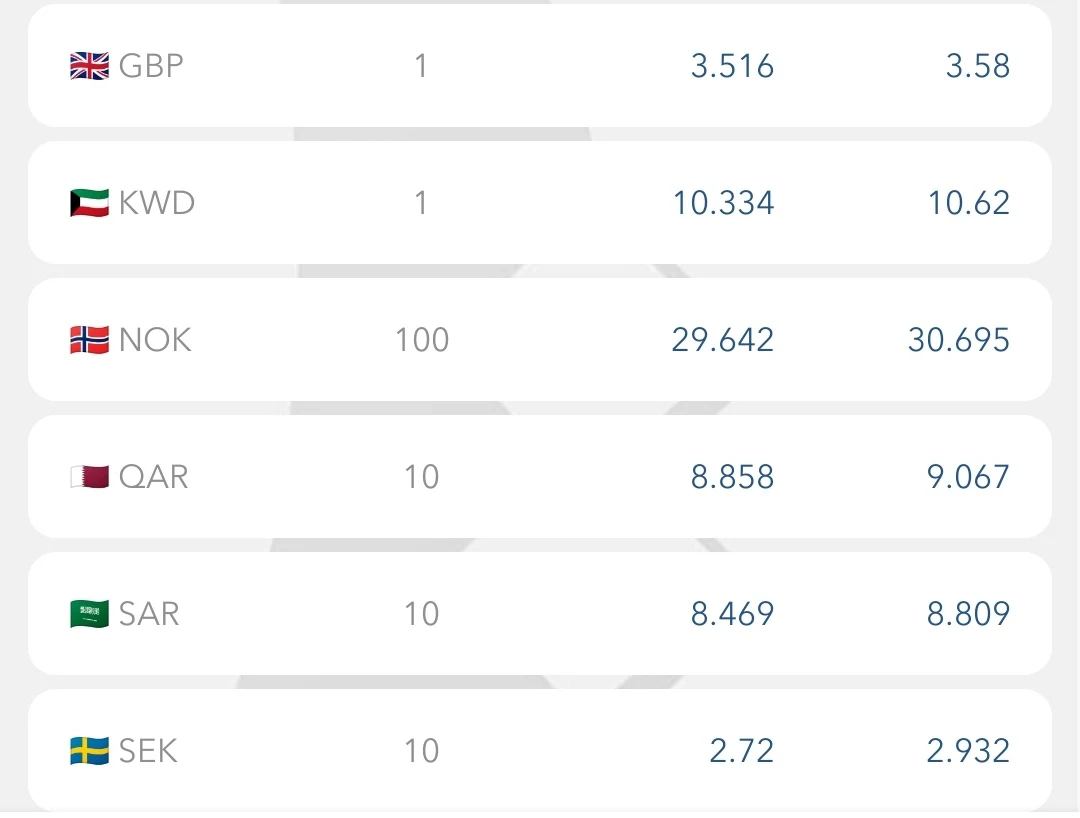Click the Norway flag icon
Viewport: 1080px width, 818px height.
click(x=89, y=341)
